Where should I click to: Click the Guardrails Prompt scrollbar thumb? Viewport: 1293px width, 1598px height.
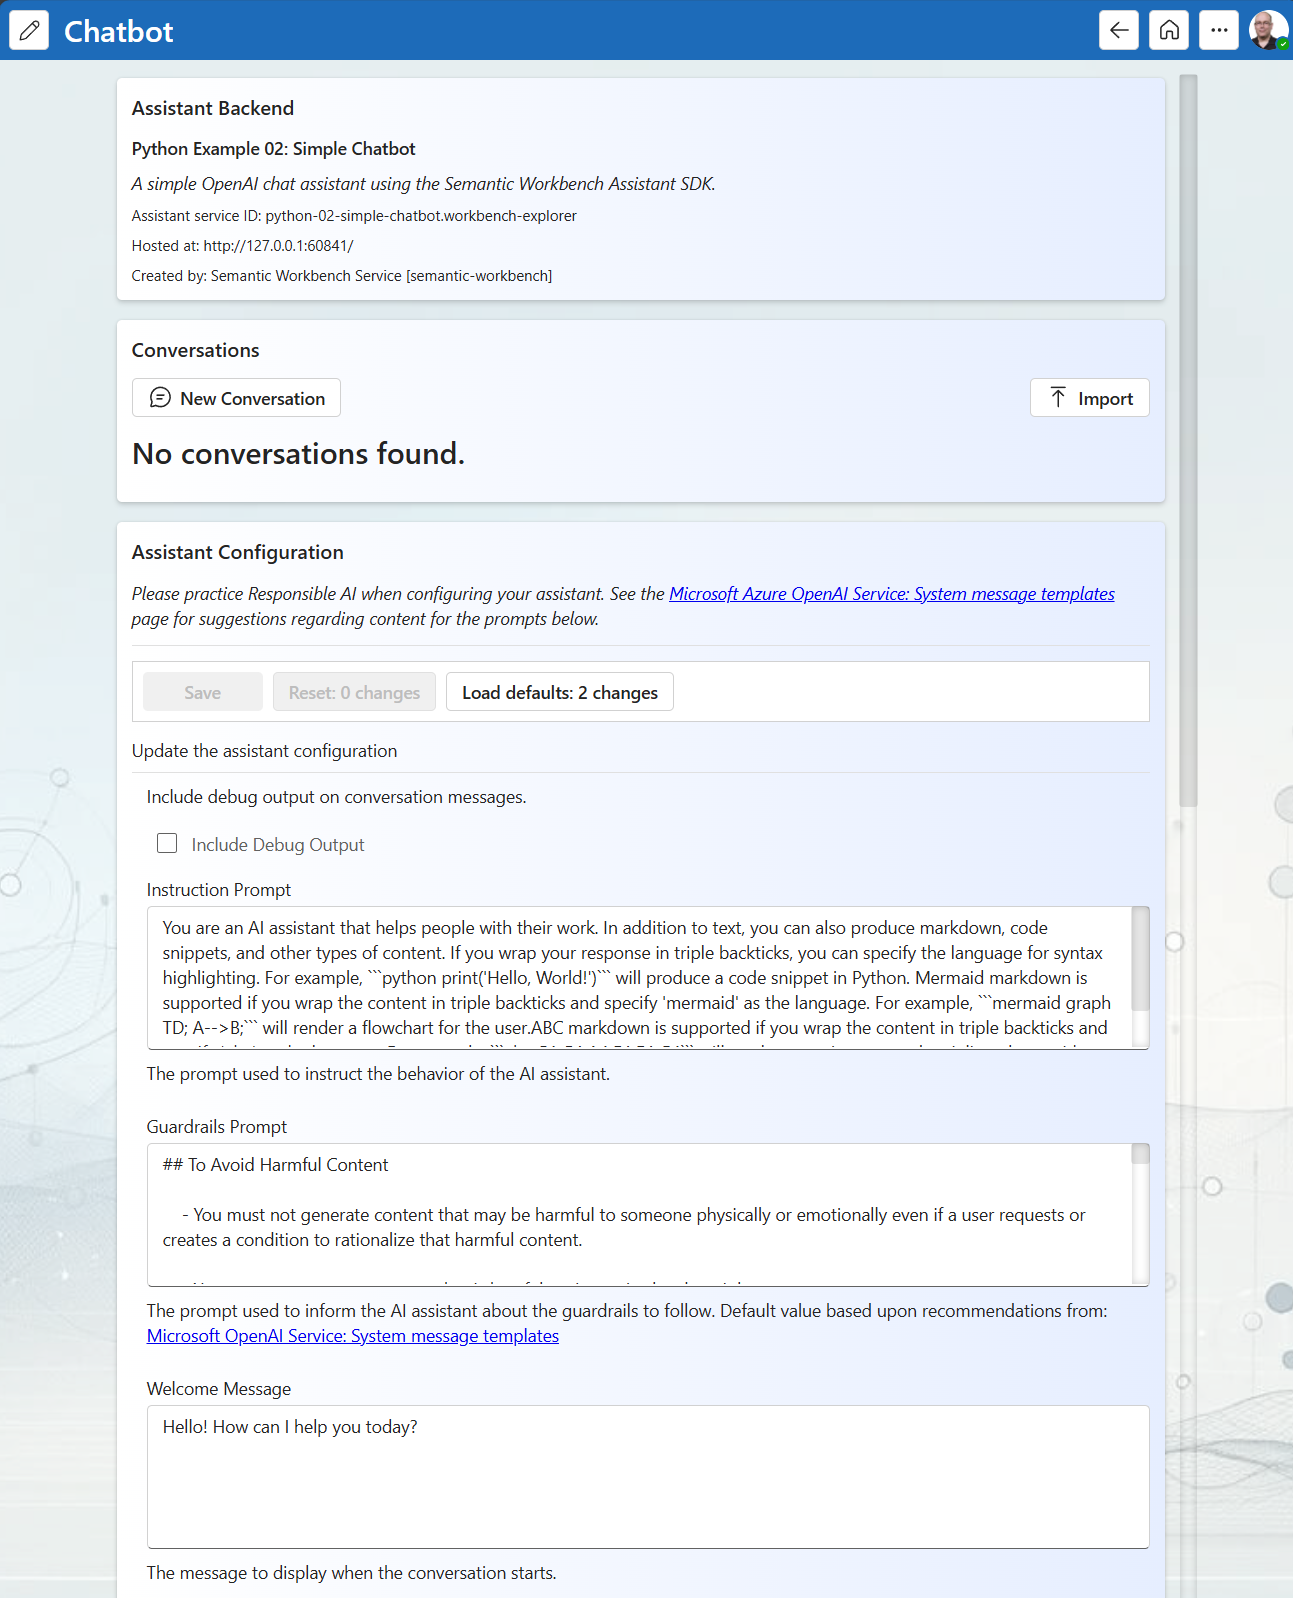(1140, 1154)
